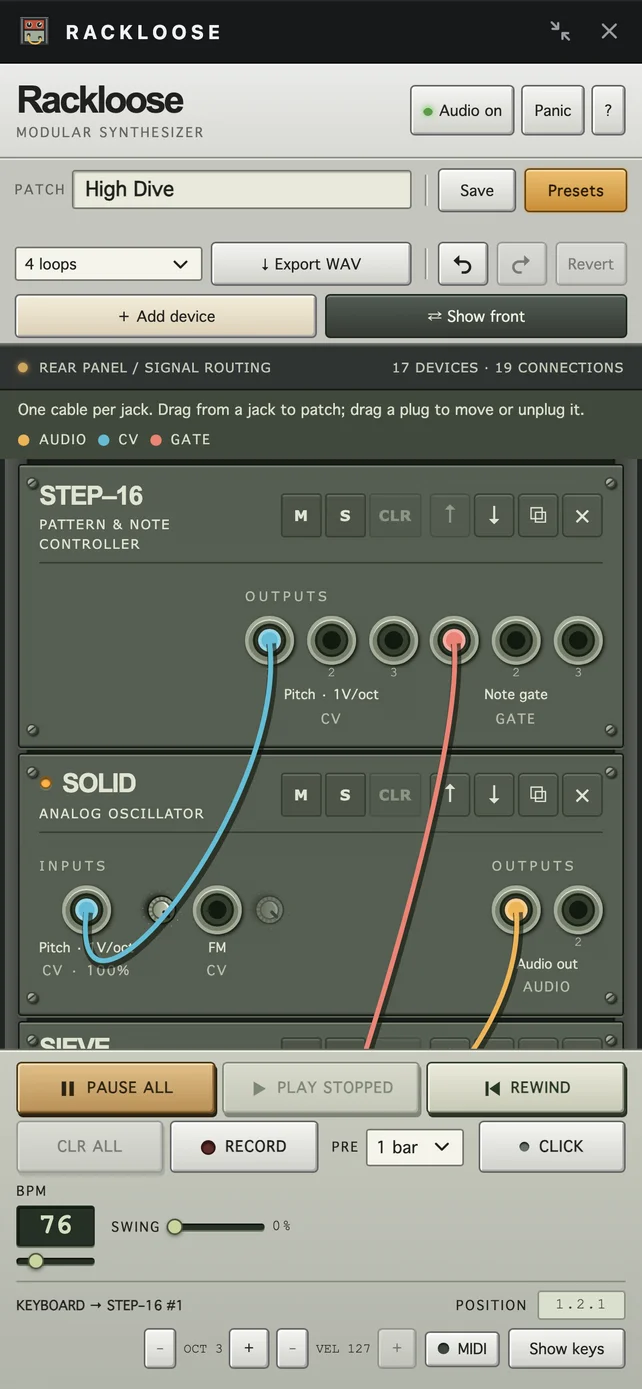Turn the SOLID Pitch CV amount knob
This screenshot has height=1389, width=642.
point(161,910)
